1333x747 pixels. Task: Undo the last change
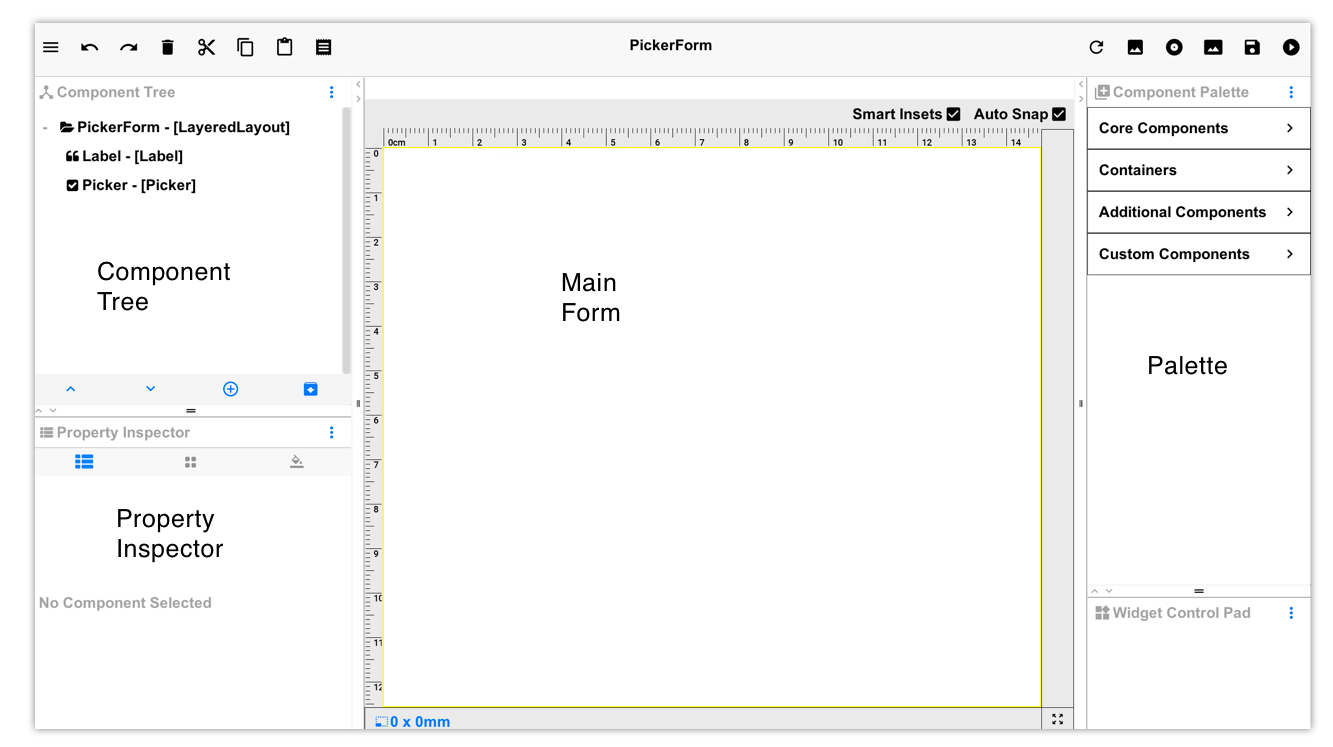[x=89, y=46]
